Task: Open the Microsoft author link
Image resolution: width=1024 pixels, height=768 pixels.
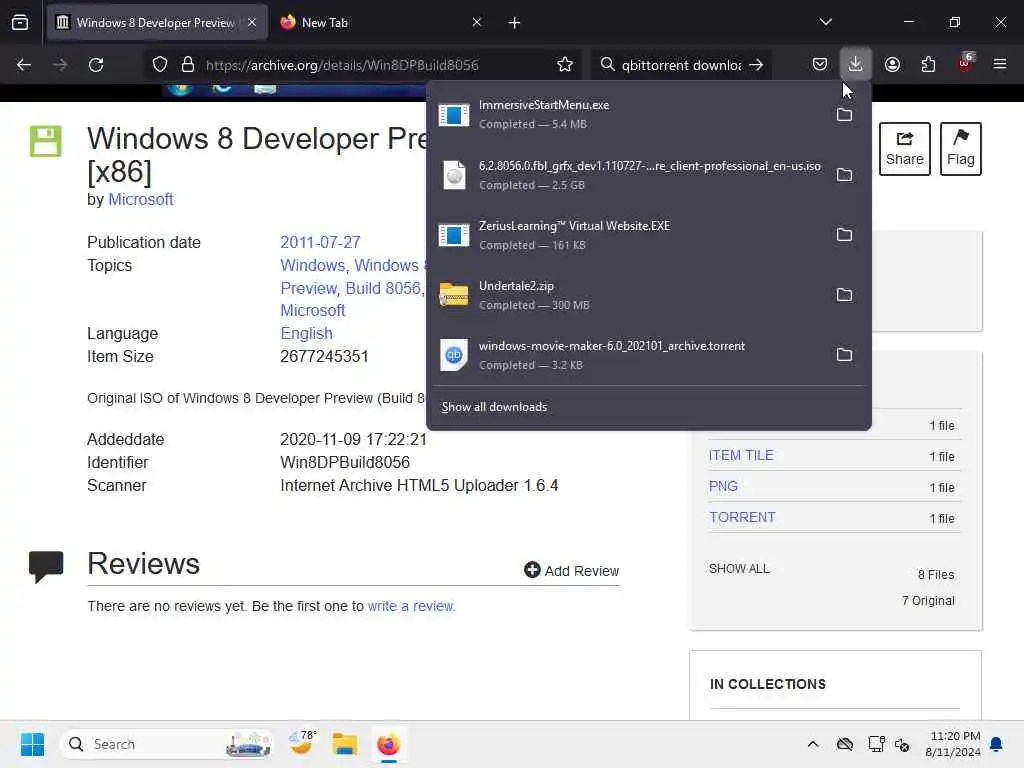Action: pos(140,199)
